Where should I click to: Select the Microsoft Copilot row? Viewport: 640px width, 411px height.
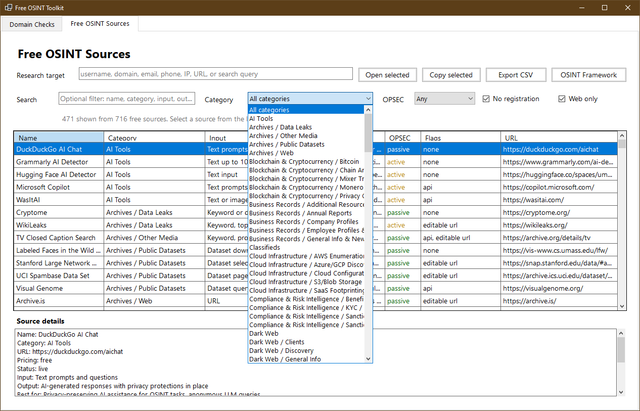pyautogui.click(x=316, y=187)
